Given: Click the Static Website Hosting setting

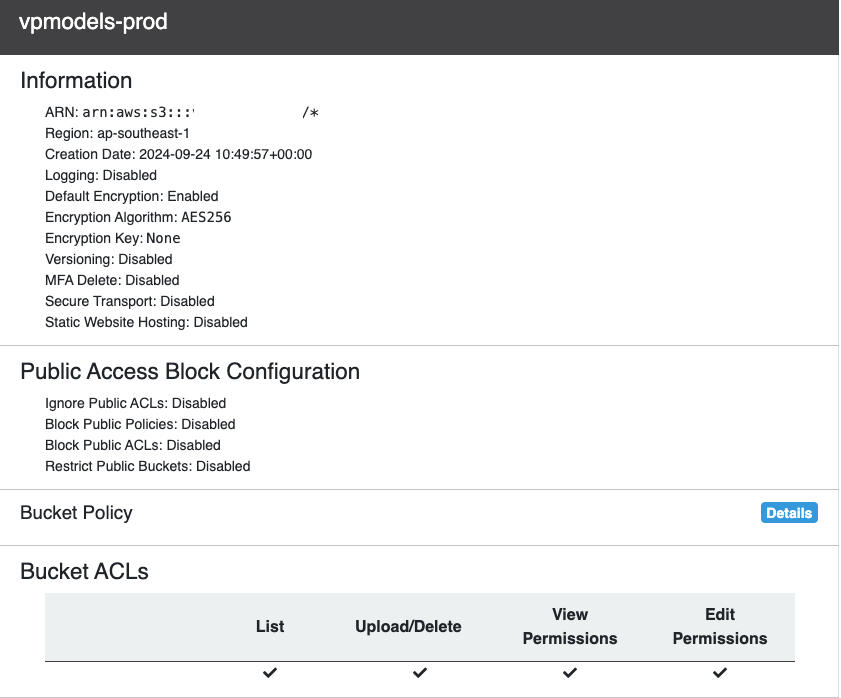Looking at the screenshot, I should point(146,322).
